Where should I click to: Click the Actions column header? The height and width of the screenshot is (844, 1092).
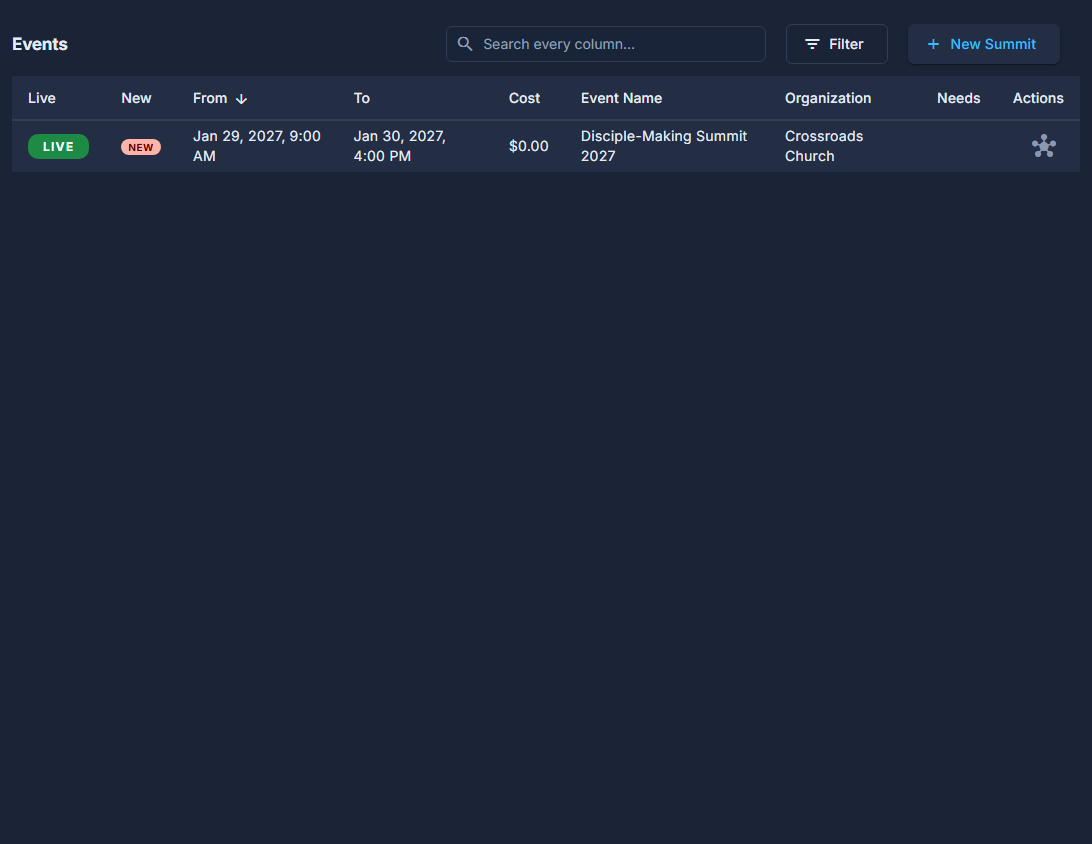[x=1038, y=98]
